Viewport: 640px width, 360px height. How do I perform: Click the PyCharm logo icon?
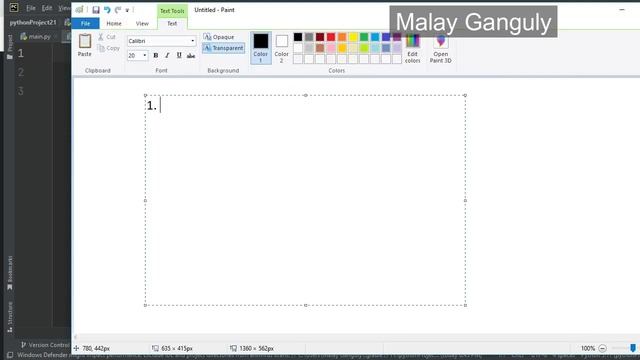pos(13,8)
